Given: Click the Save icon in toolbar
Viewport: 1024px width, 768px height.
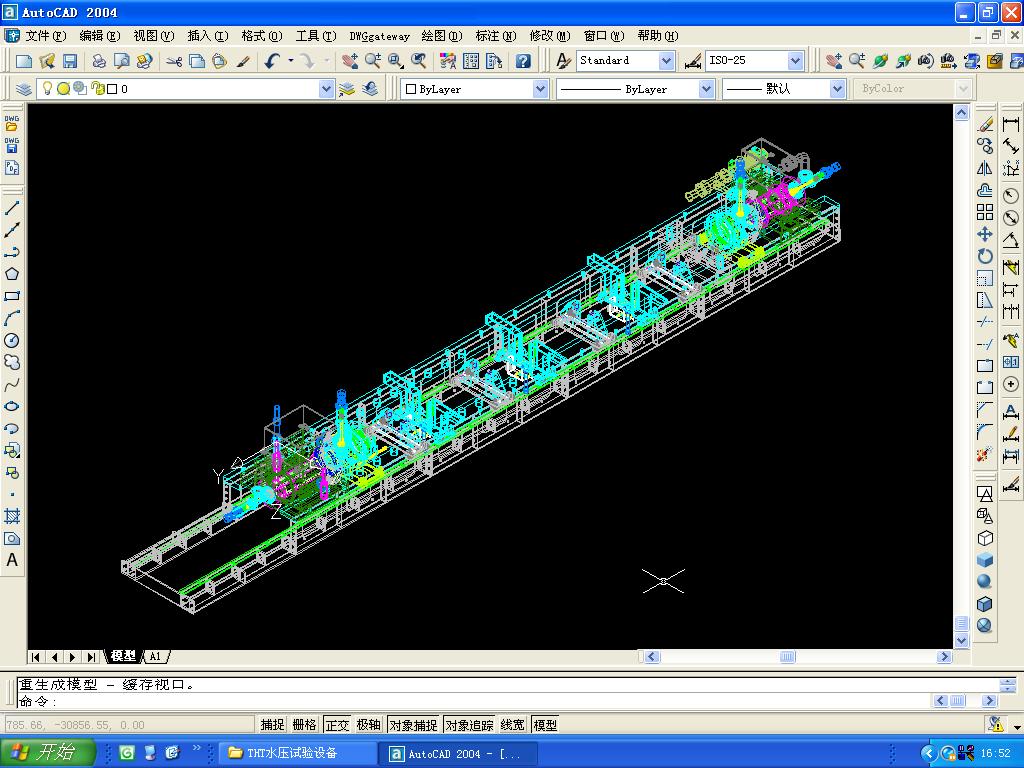Looking at the screenshot, I should pyautogui.click(x=70, y=61).
